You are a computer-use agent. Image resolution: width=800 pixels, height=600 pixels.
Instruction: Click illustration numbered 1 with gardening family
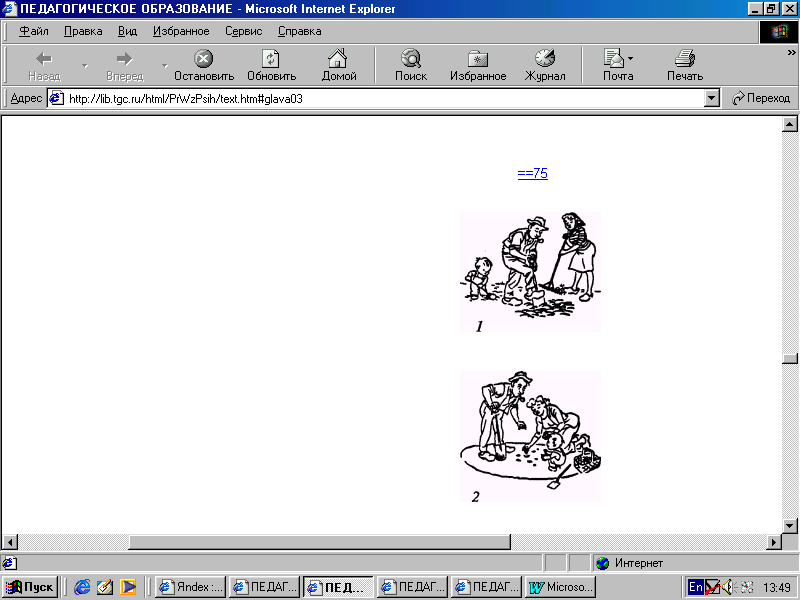(531, 272)
